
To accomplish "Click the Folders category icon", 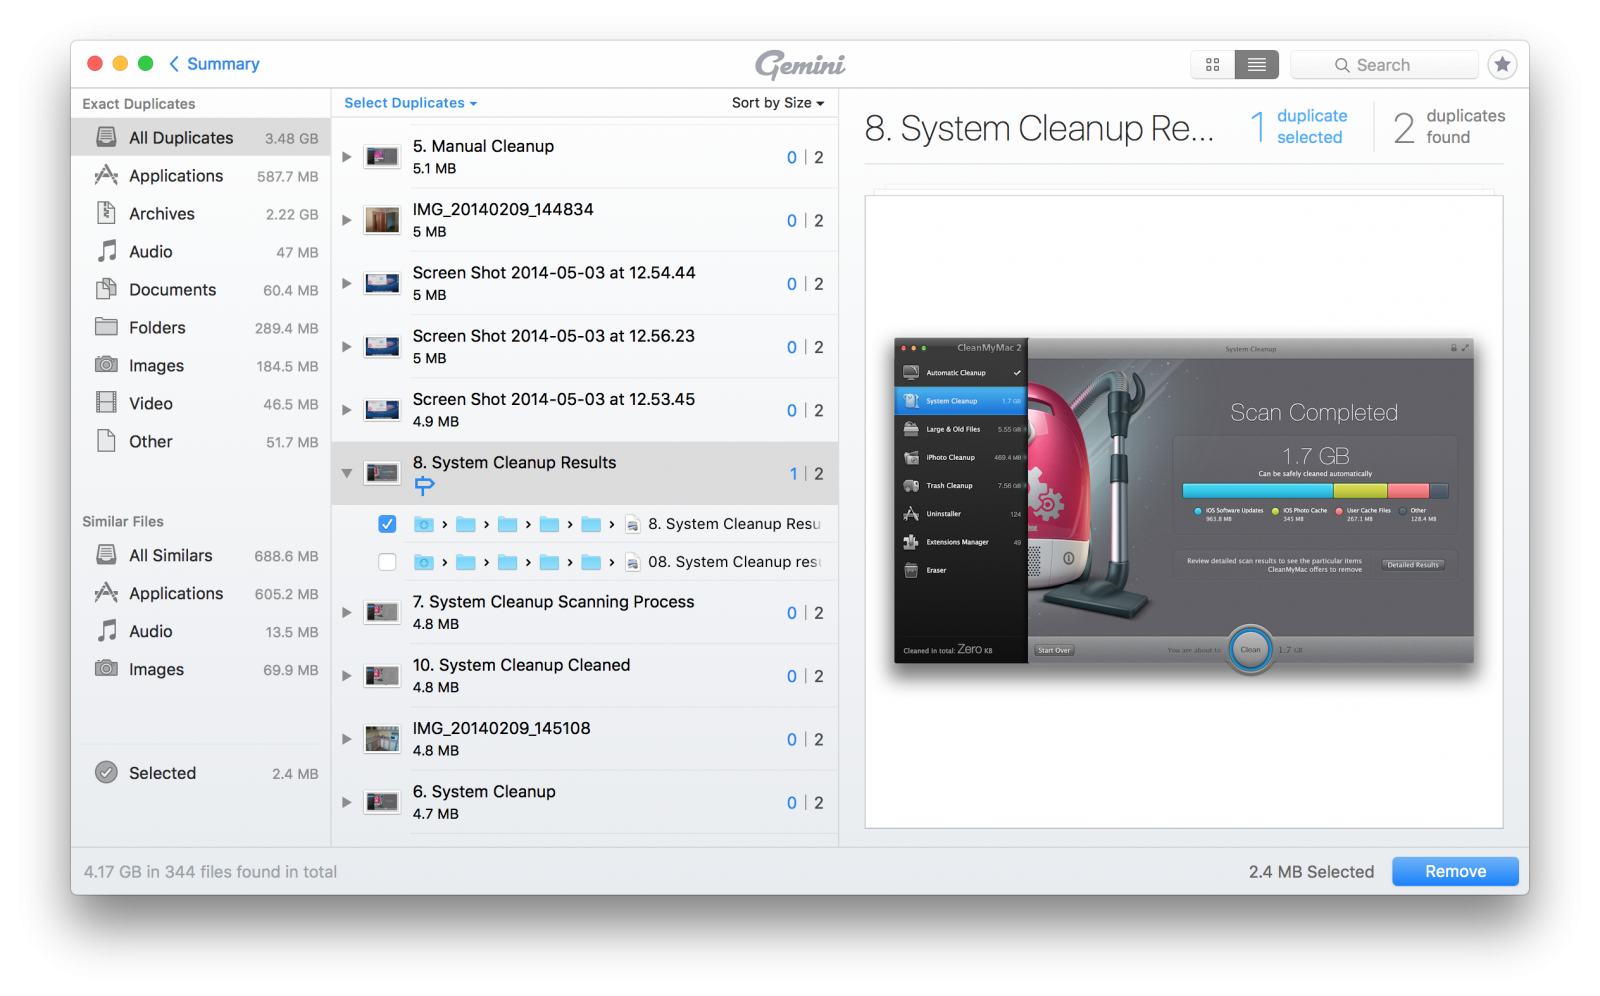I will tap(106, 327).
